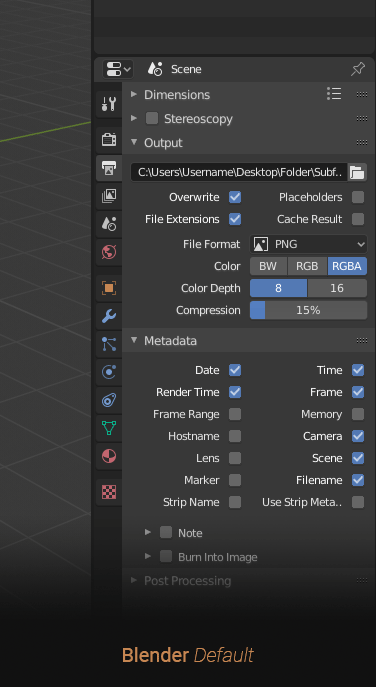The image size is (376, 687).
Task: Uncheck Scene metadata checkbox
Action: 358,458
